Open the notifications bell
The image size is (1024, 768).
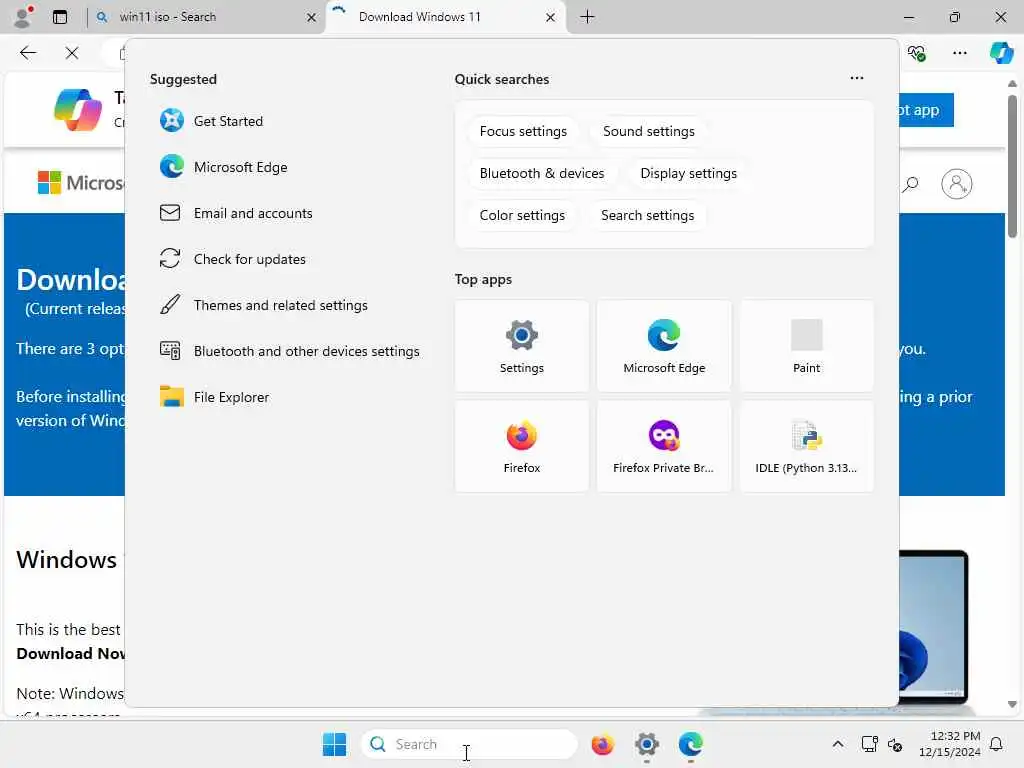pyautogui.click(x=997, y=744)
